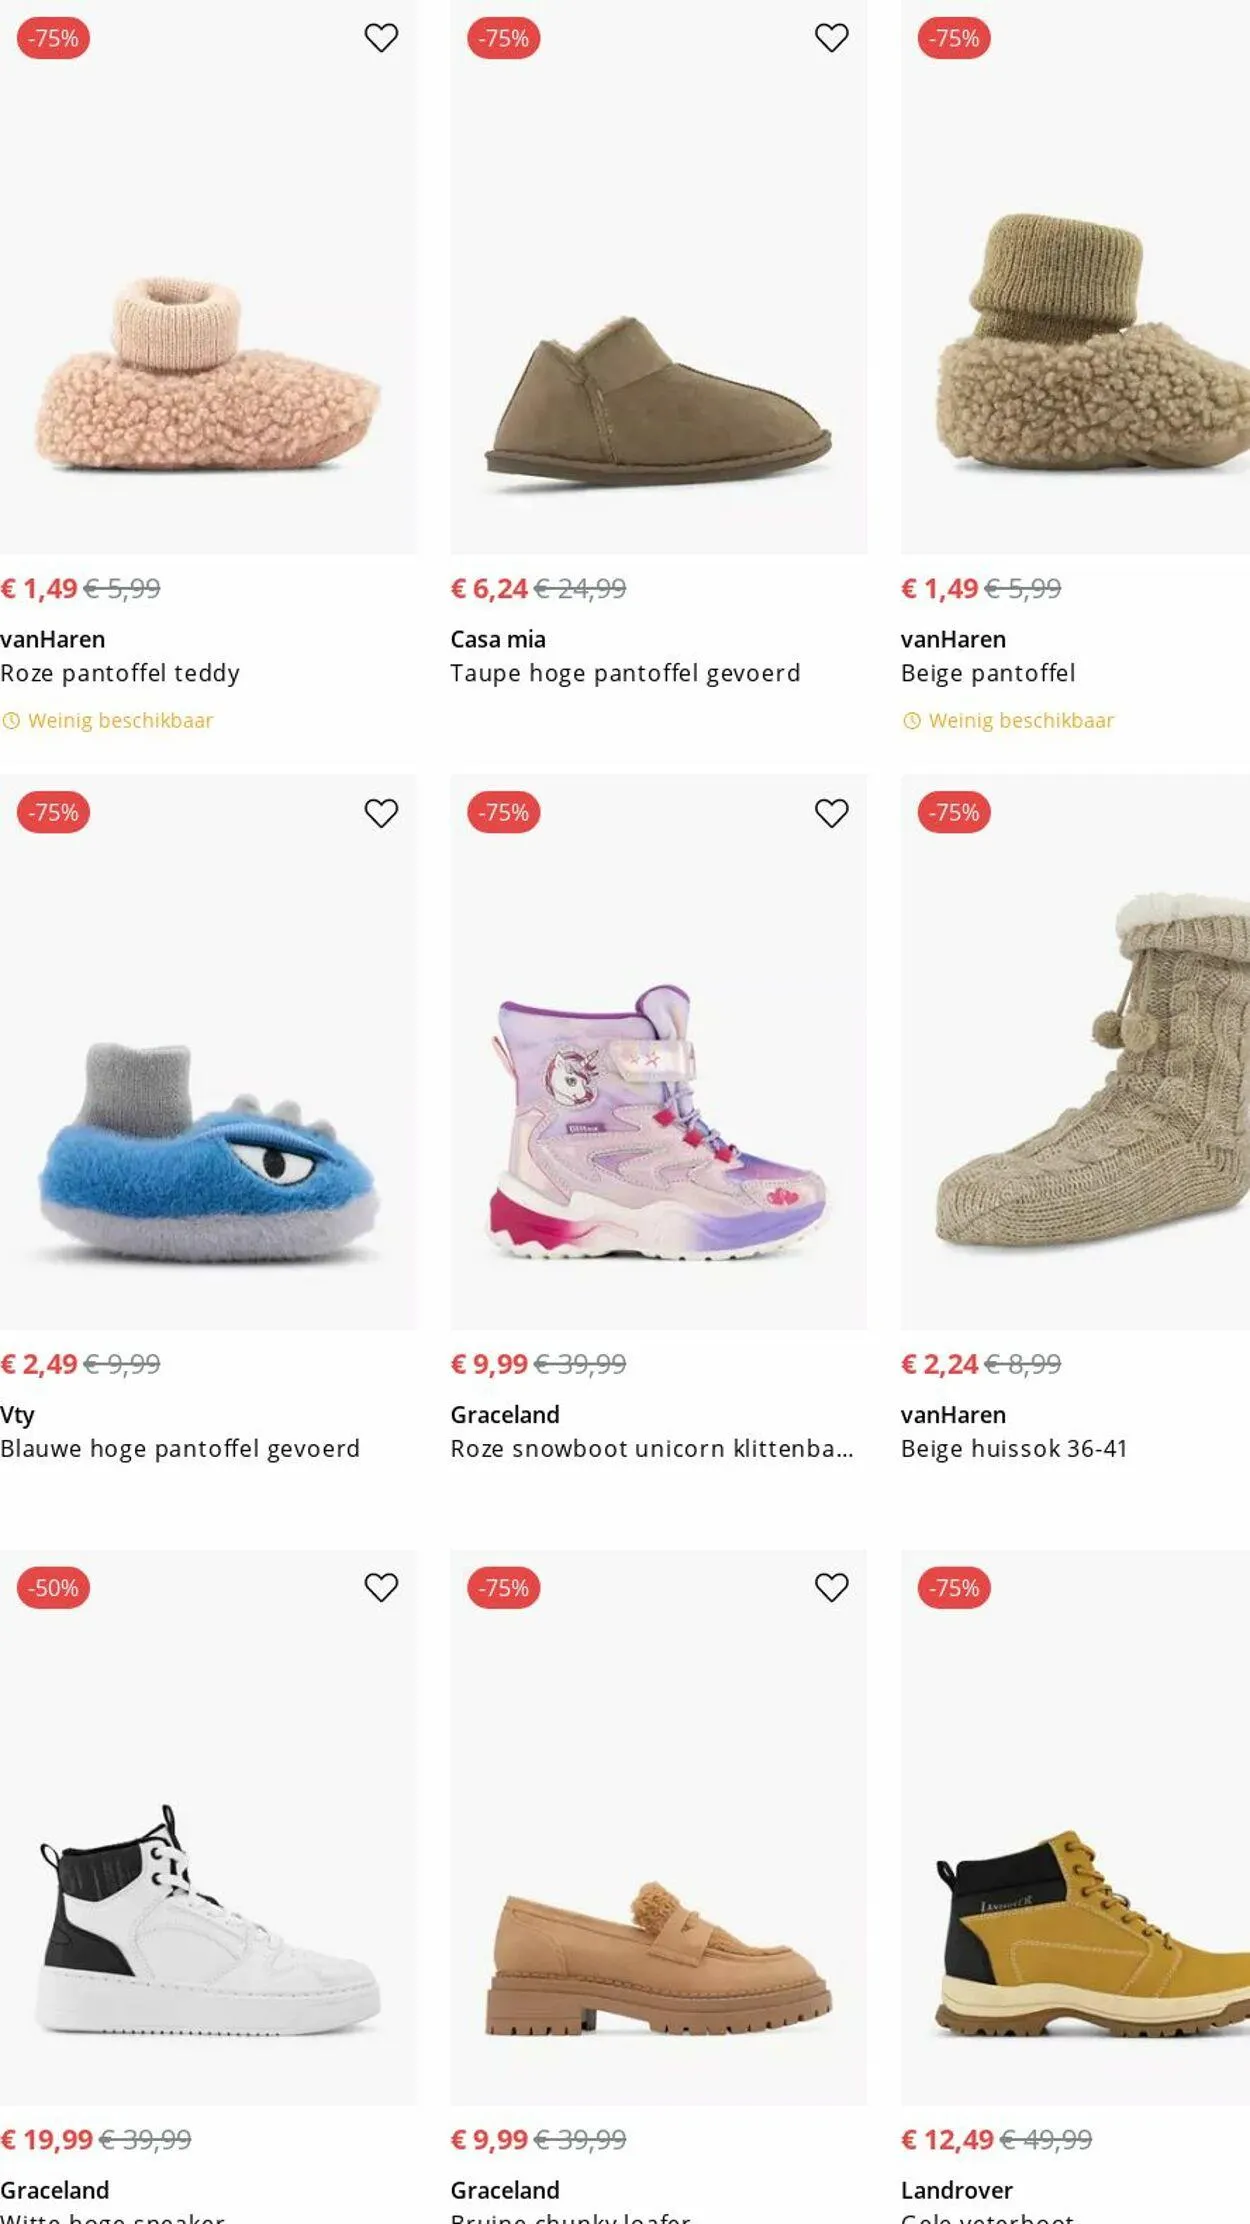The height and width of the screenshot is (2224, 1250).
Task: Click the yellow Landrover boot image
Action: click(x=1090, y=1930)
